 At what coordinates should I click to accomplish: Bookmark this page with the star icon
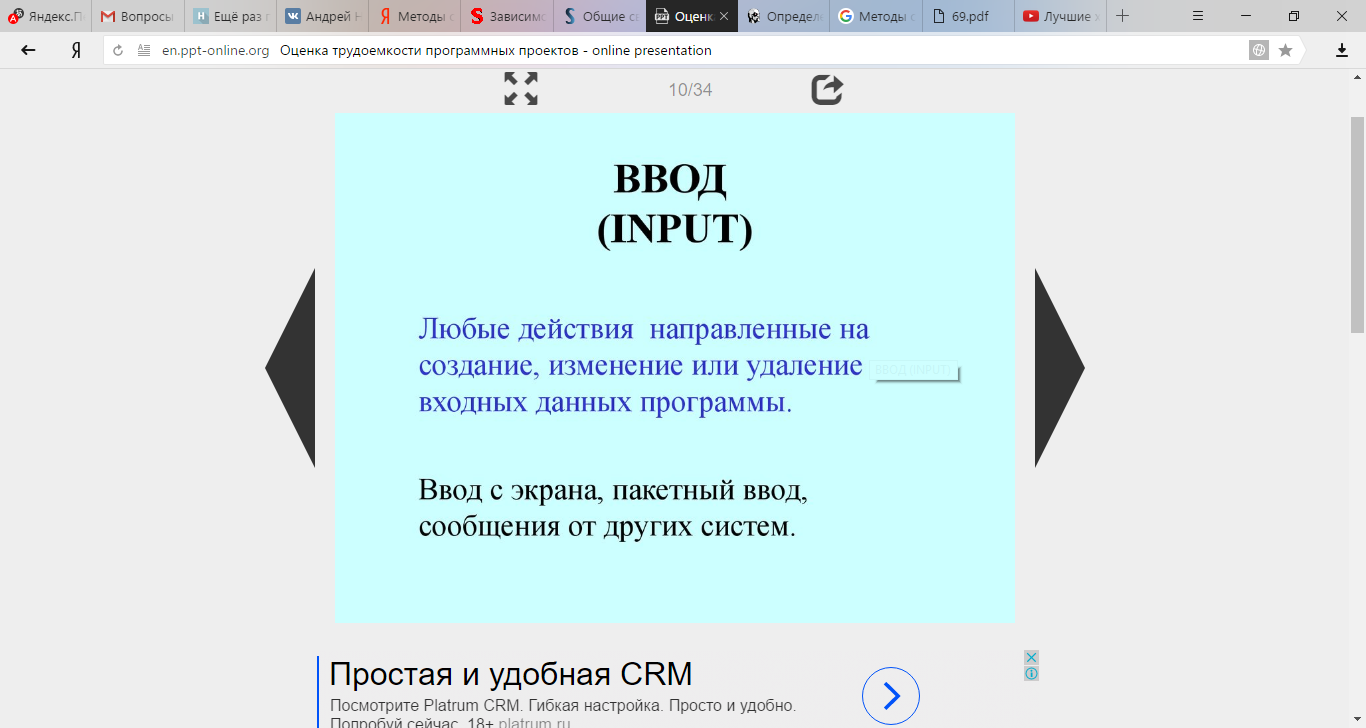[x=1286, y=50]
